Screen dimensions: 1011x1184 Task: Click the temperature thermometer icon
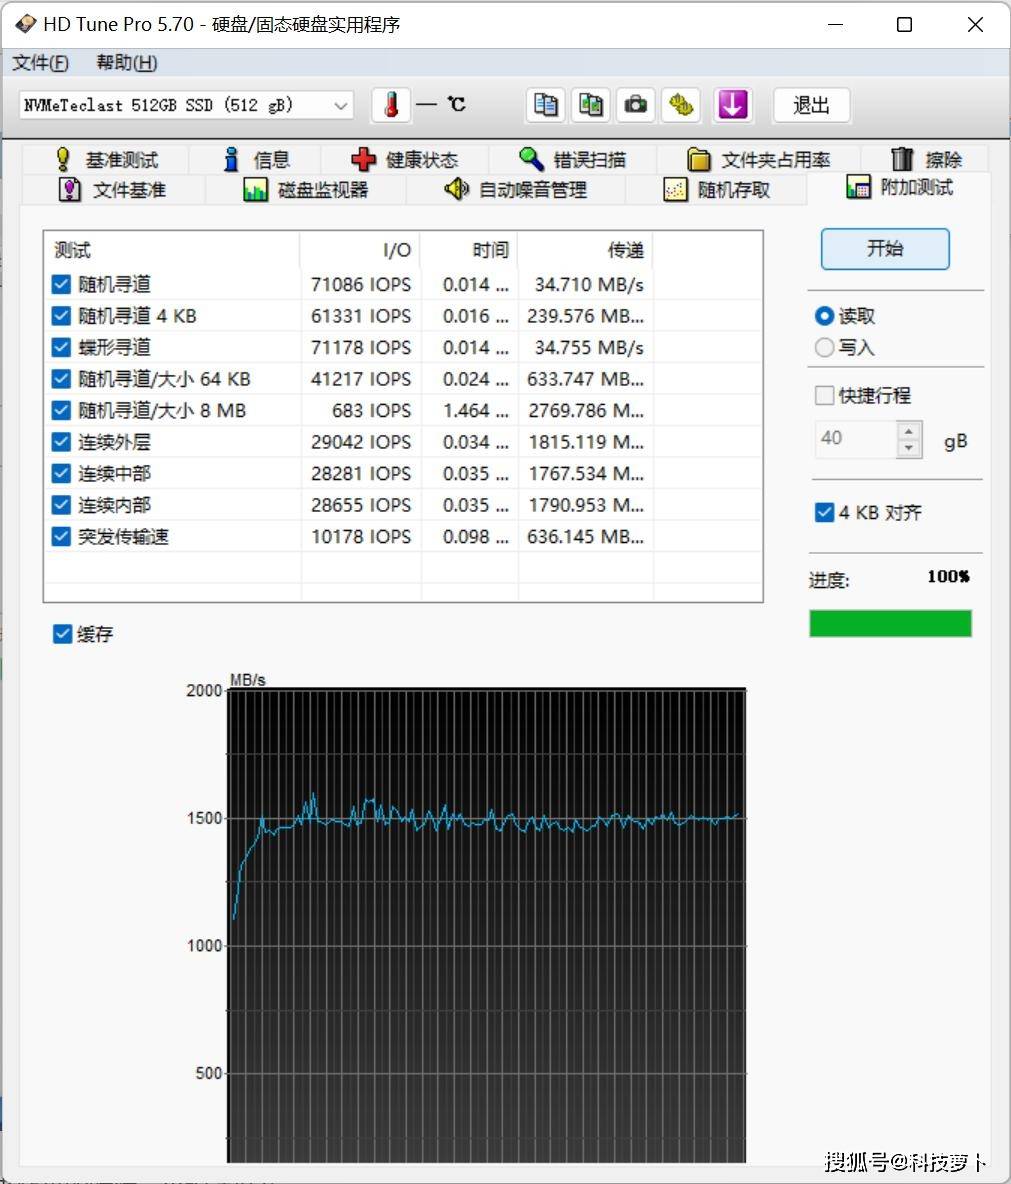click(x=391, y=105)
